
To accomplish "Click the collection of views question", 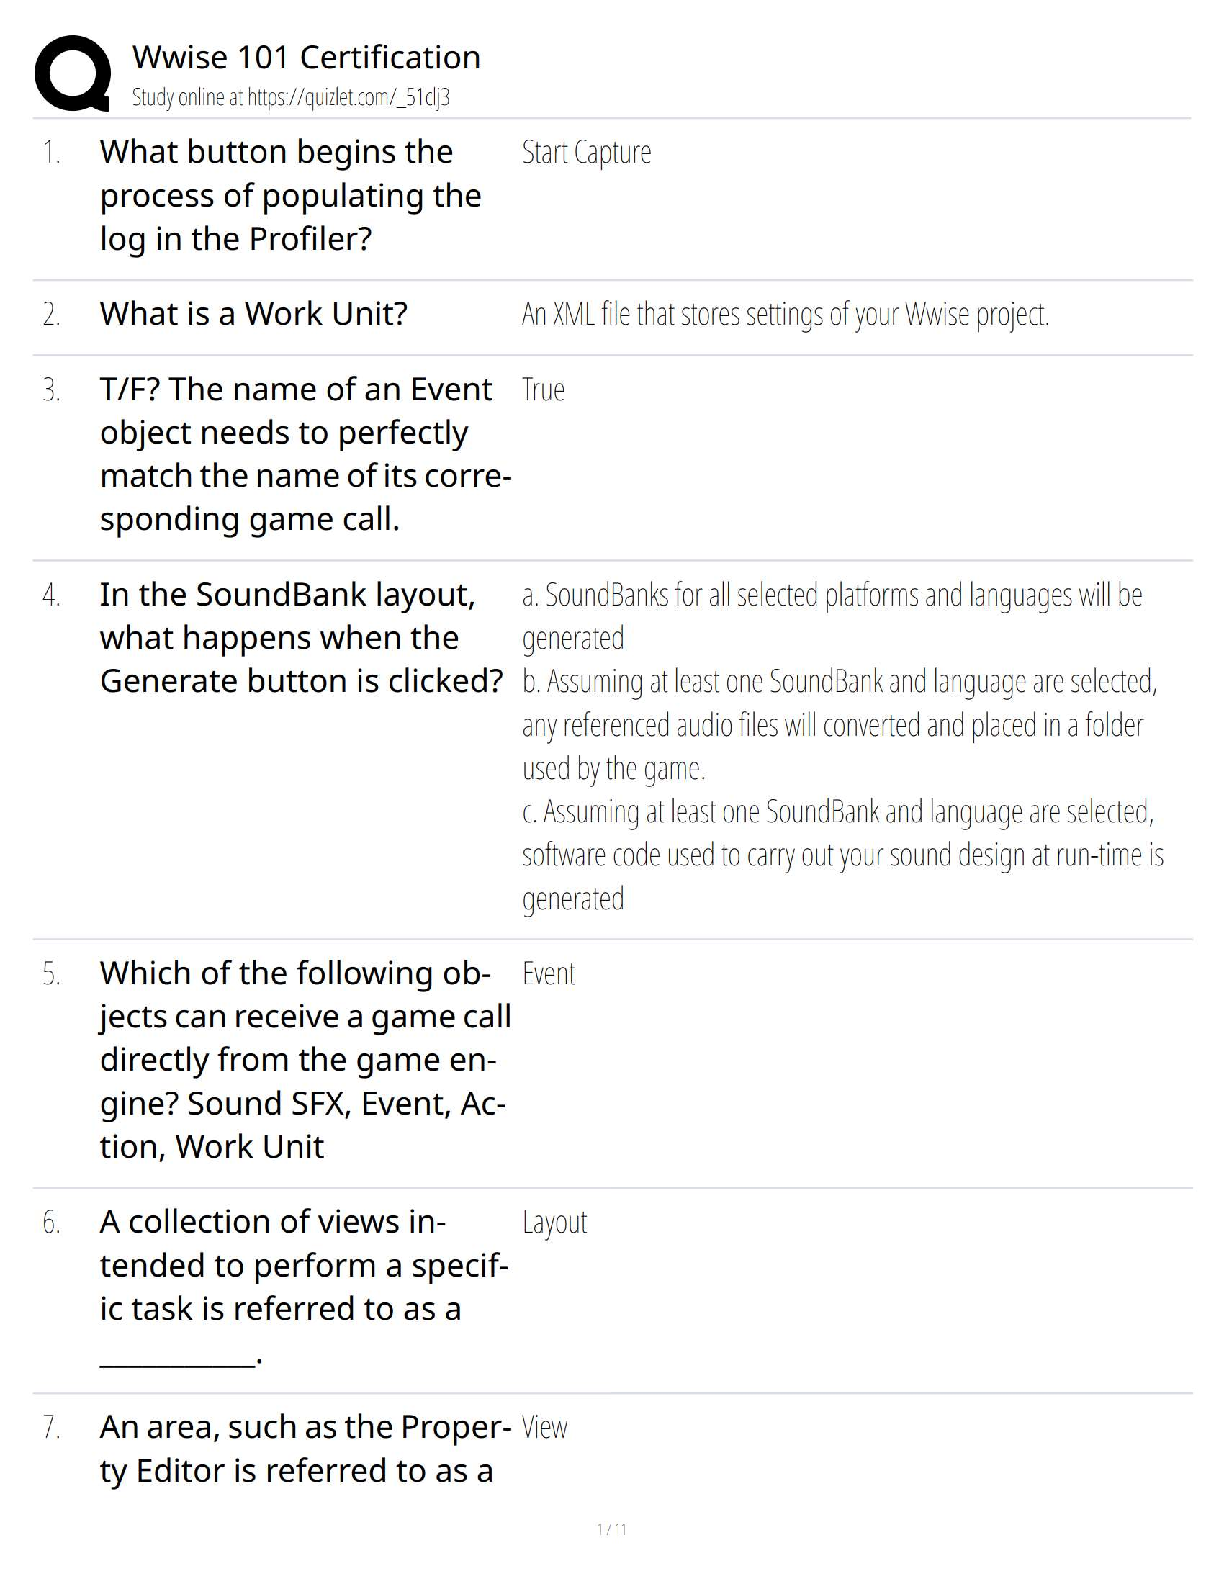I will coord(303,1266).
